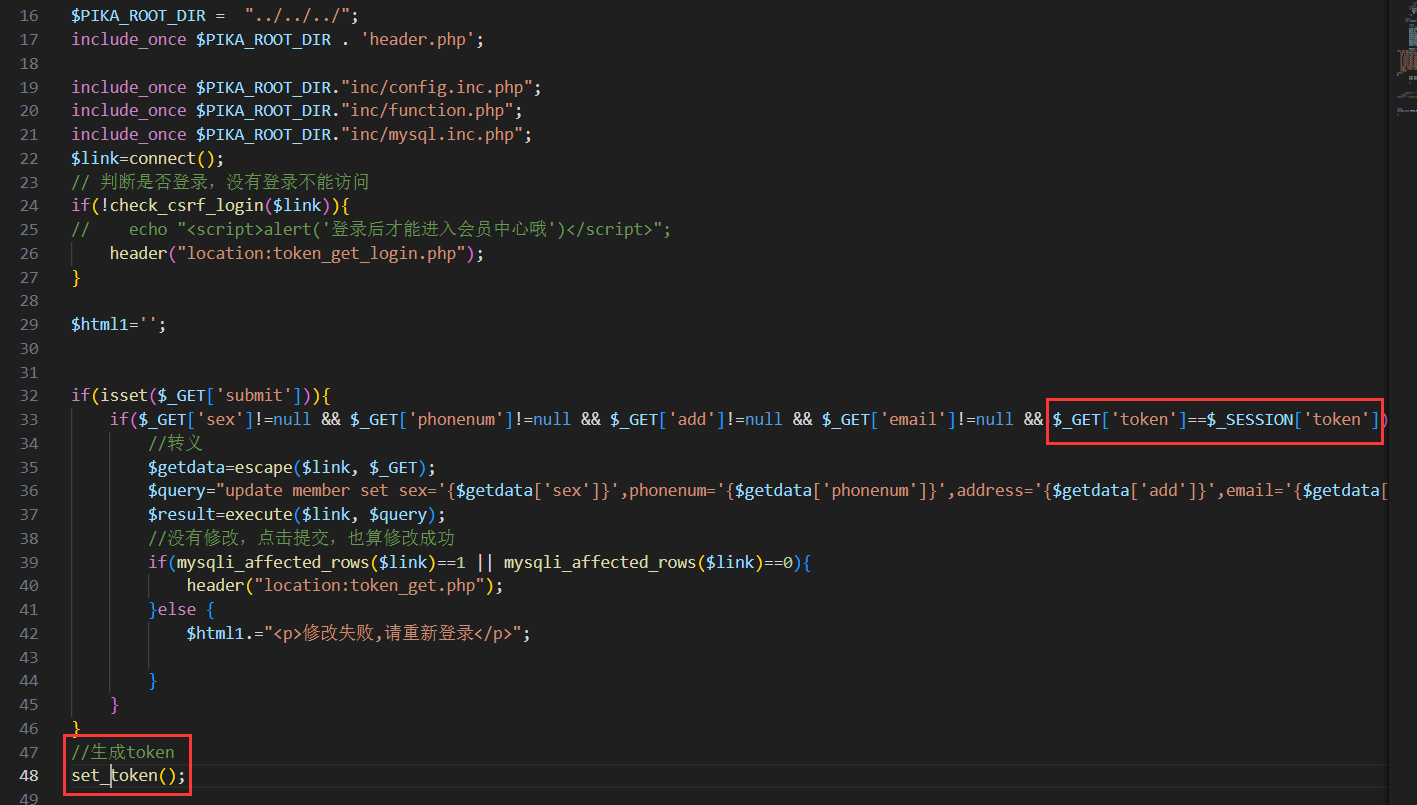
Task: Click the closing brace on line 27
Action: click(76, 277)
